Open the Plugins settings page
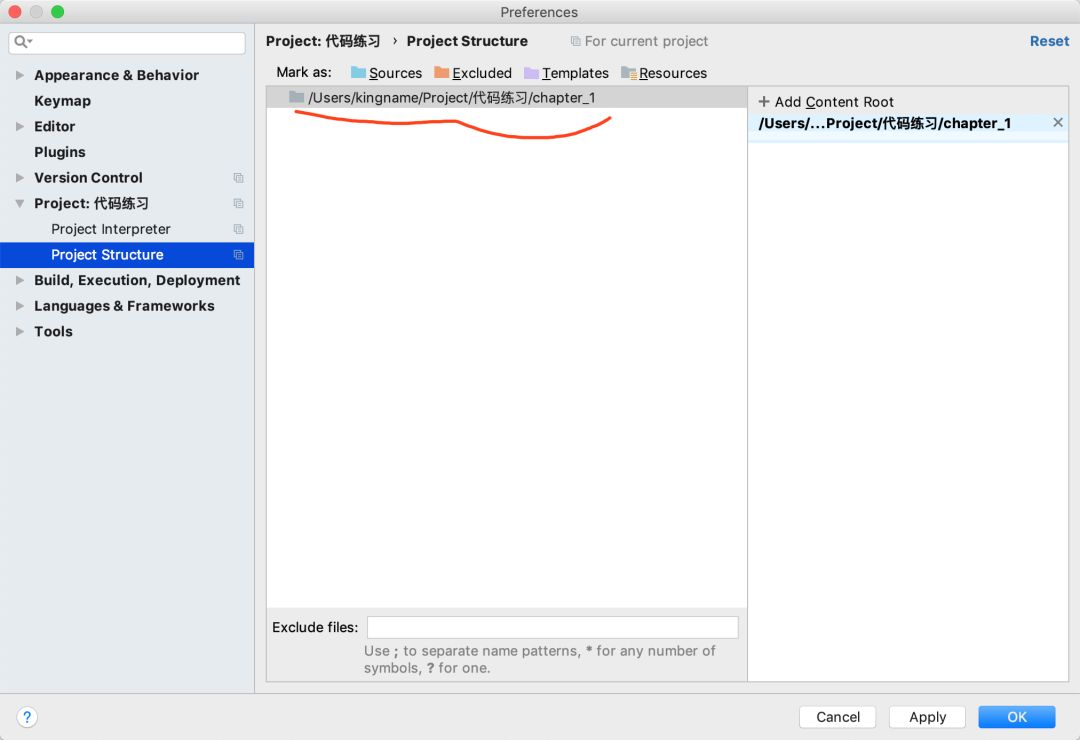This screenshot has width=1080, height=740. click(x=60, y=152)
